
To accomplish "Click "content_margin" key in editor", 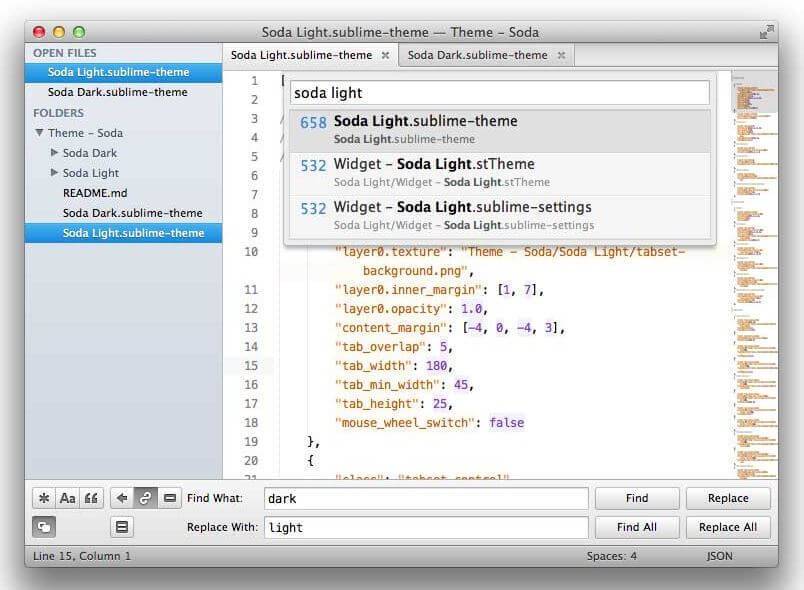I will pyautogui.click(x=391, y=328).
